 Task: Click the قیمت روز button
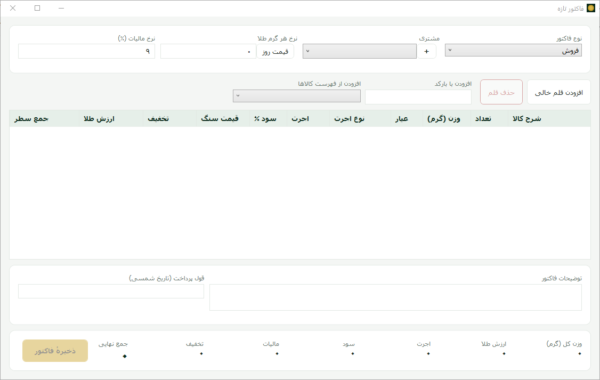[275, 52]
